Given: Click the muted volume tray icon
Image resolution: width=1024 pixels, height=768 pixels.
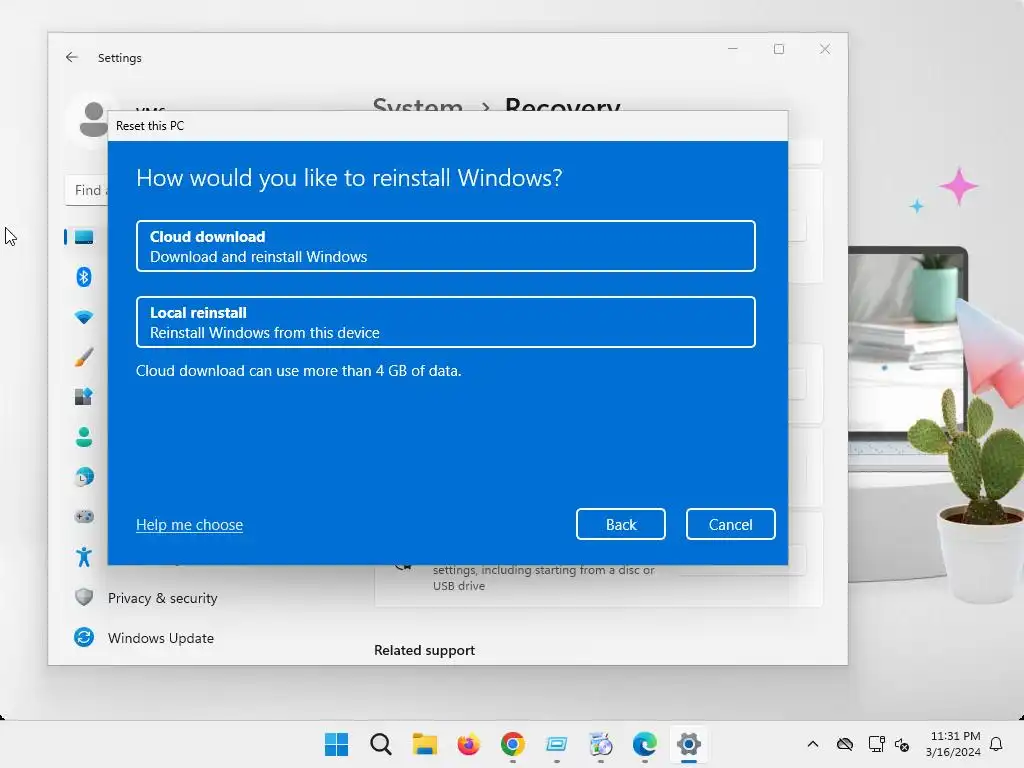Looking at the screenshot, I should (902, 744).
